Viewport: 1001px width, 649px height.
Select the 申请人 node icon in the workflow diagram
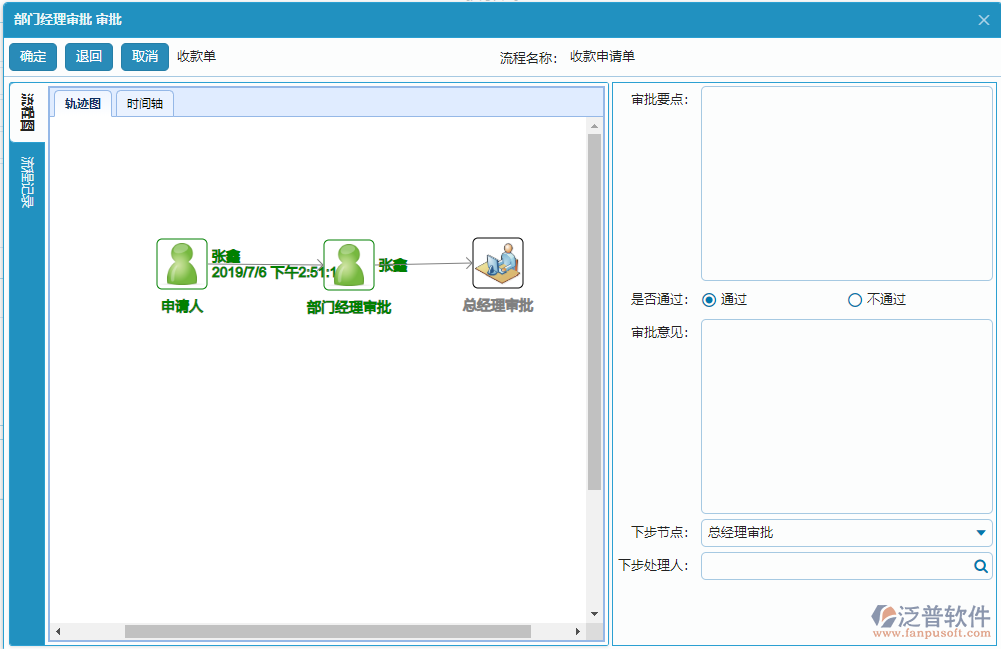181,262
